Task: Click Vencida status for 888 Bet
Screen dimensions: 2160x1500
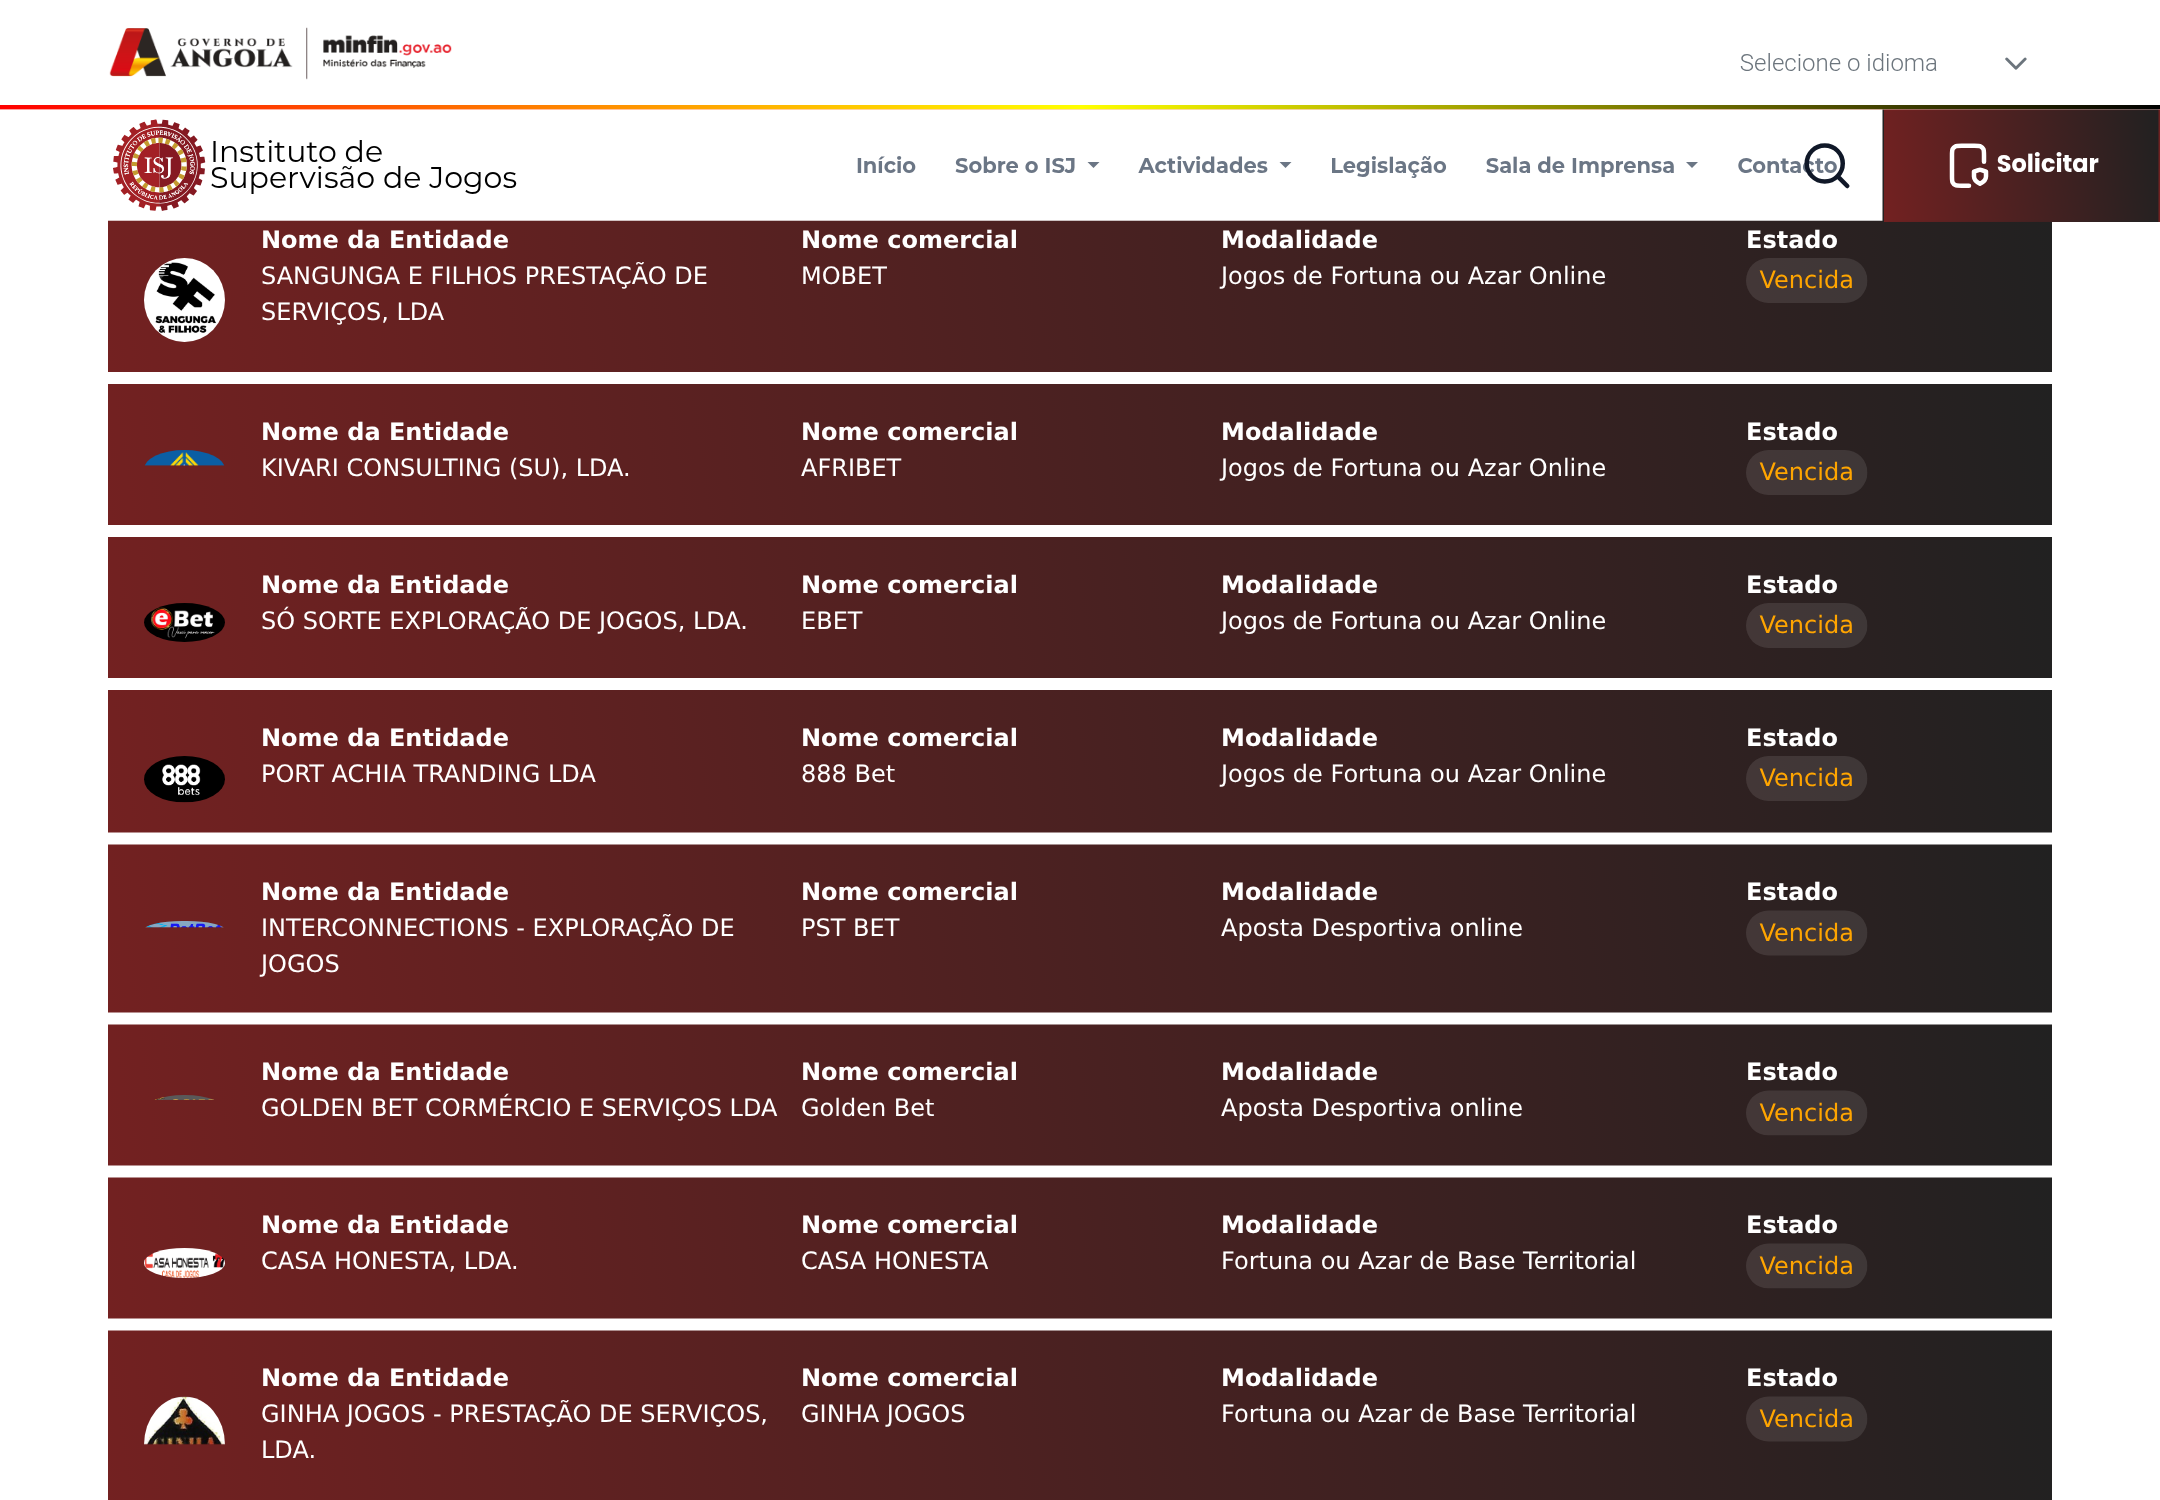Action: point(1806,778)
